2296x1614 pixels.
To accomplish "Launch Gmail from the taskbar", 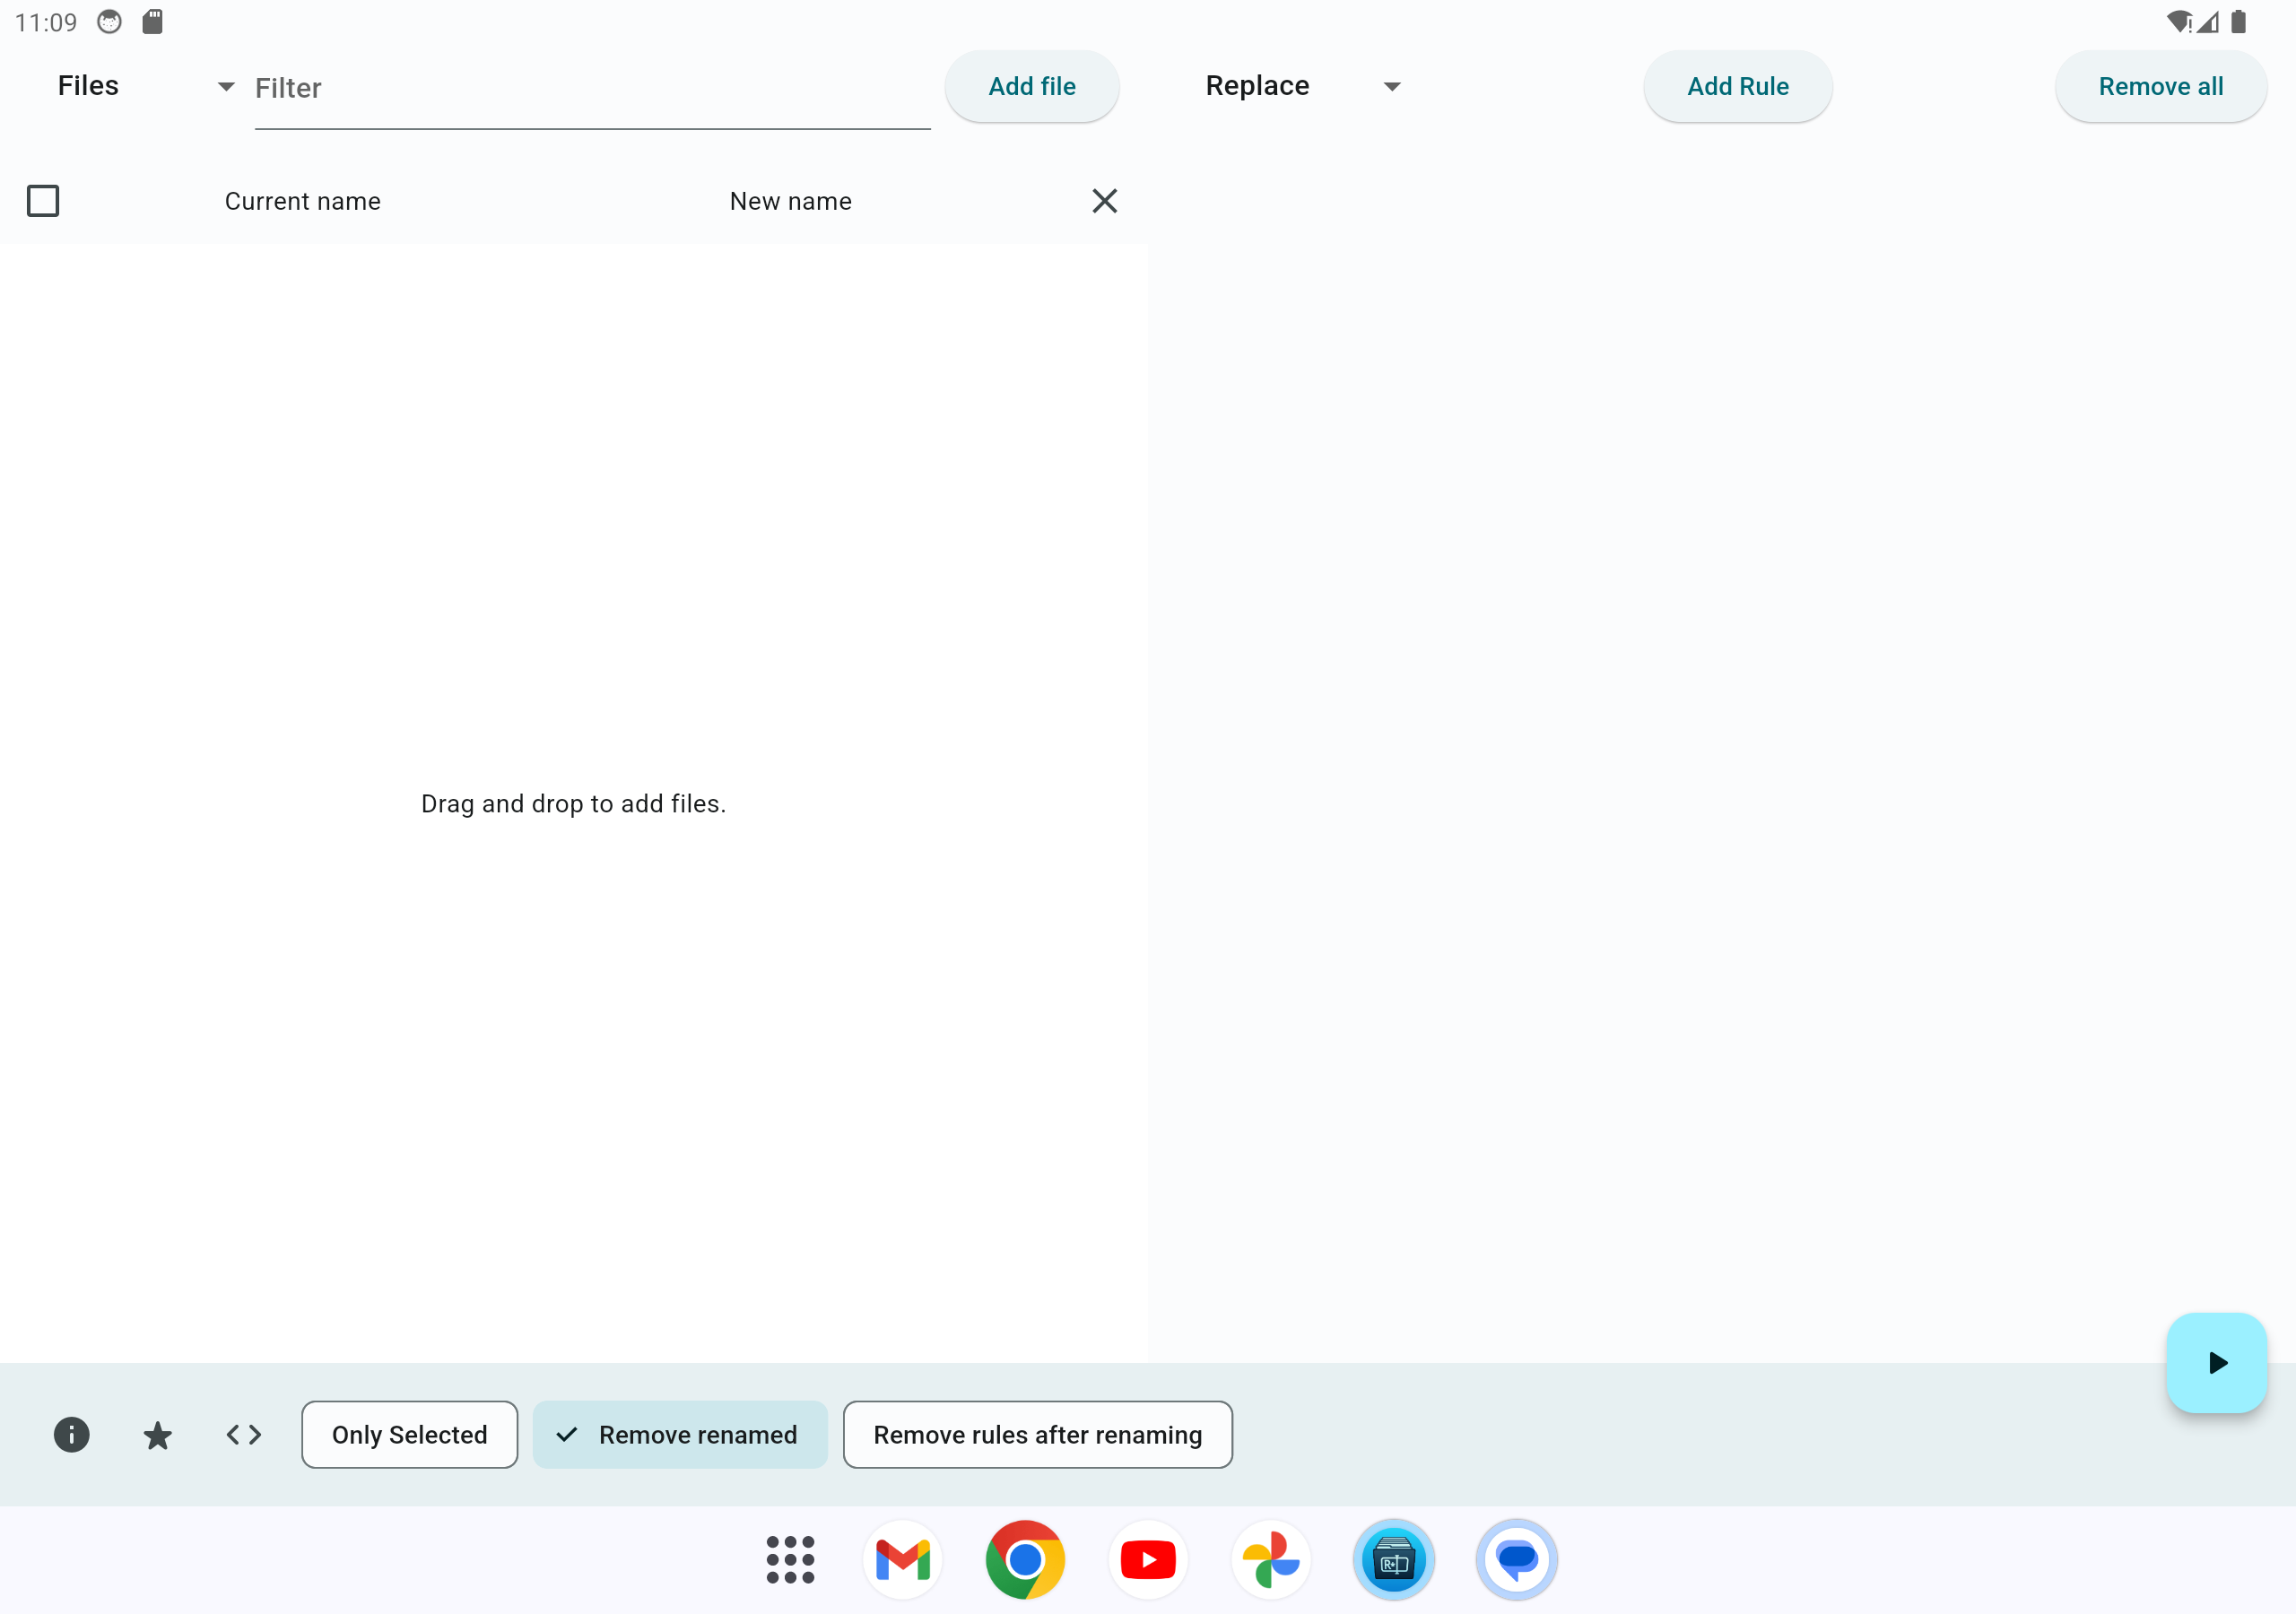I will pos(902,1559).
